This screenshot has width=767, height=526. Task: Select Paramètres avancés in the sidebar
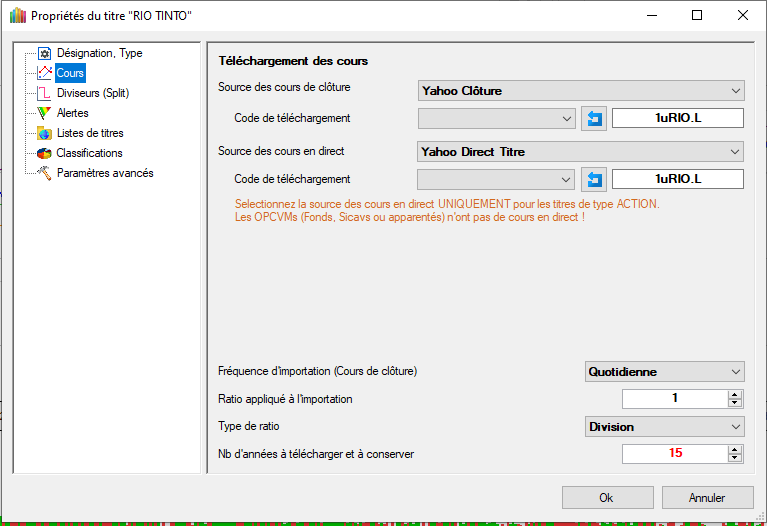[105, 173]
